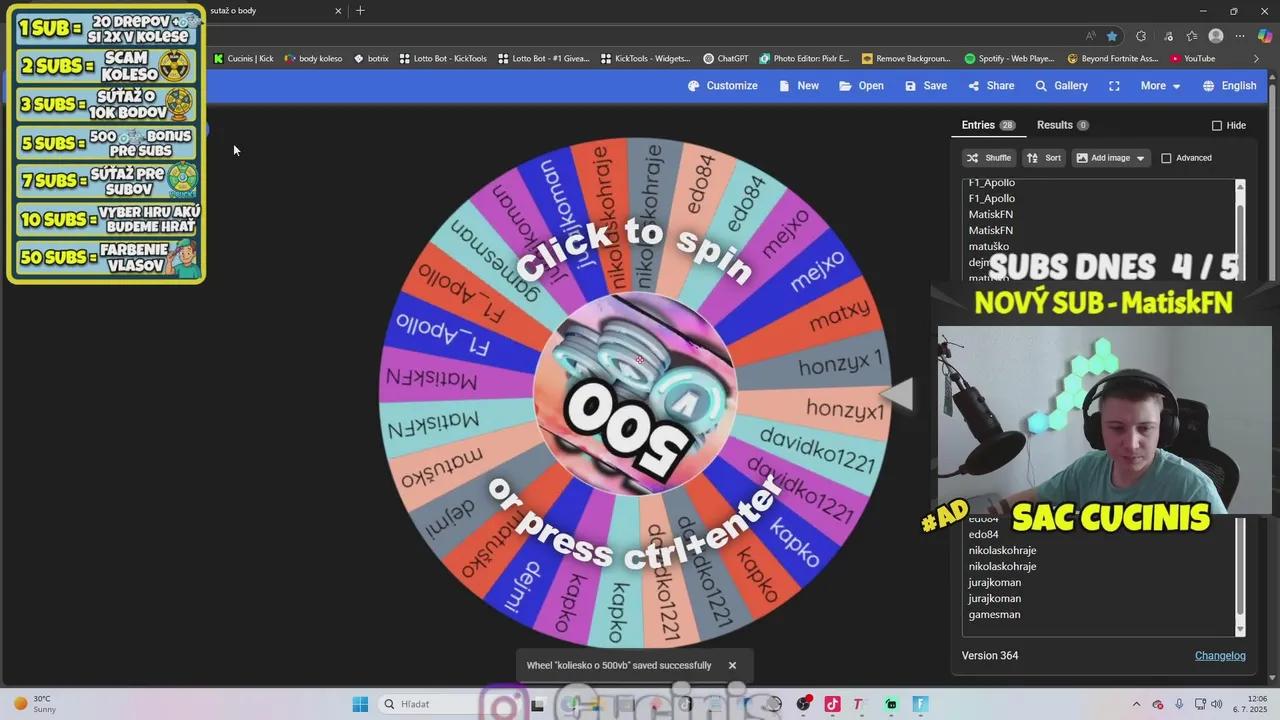Show hidden system tray icons

[1136, 704]
